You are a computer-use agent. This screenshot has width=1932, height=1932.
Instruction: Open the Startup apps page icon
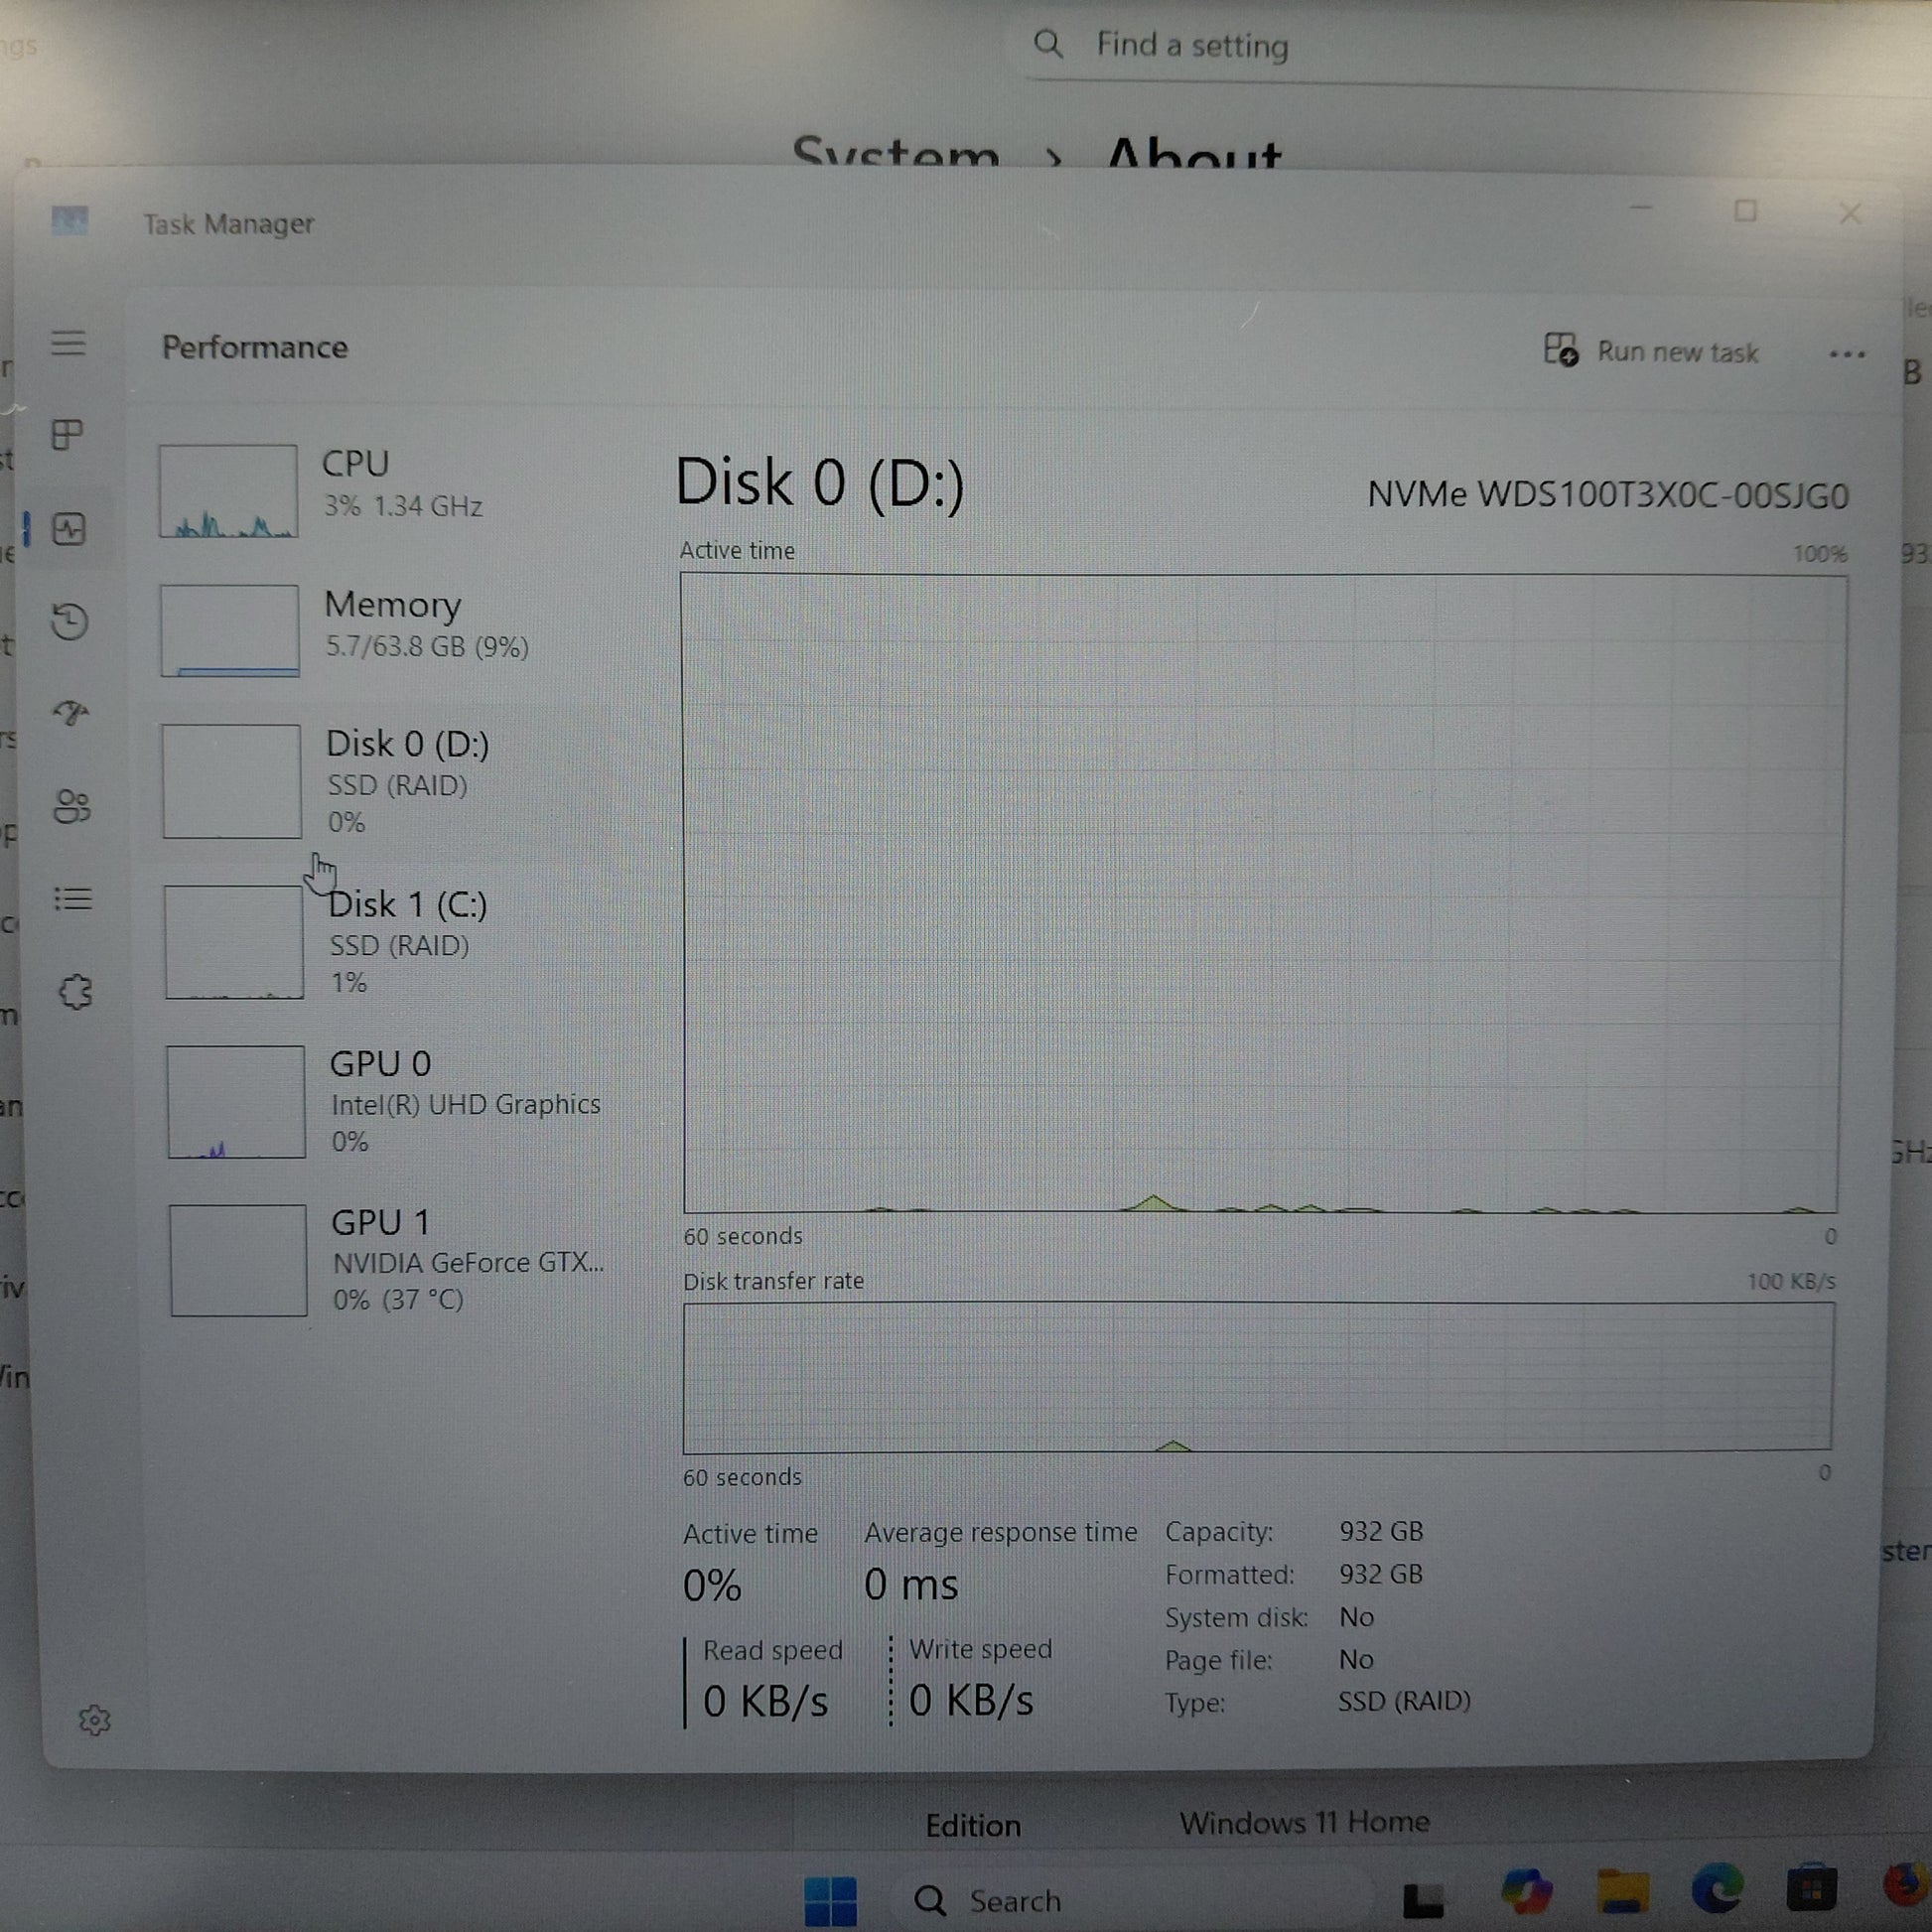[x=71, y=712]
